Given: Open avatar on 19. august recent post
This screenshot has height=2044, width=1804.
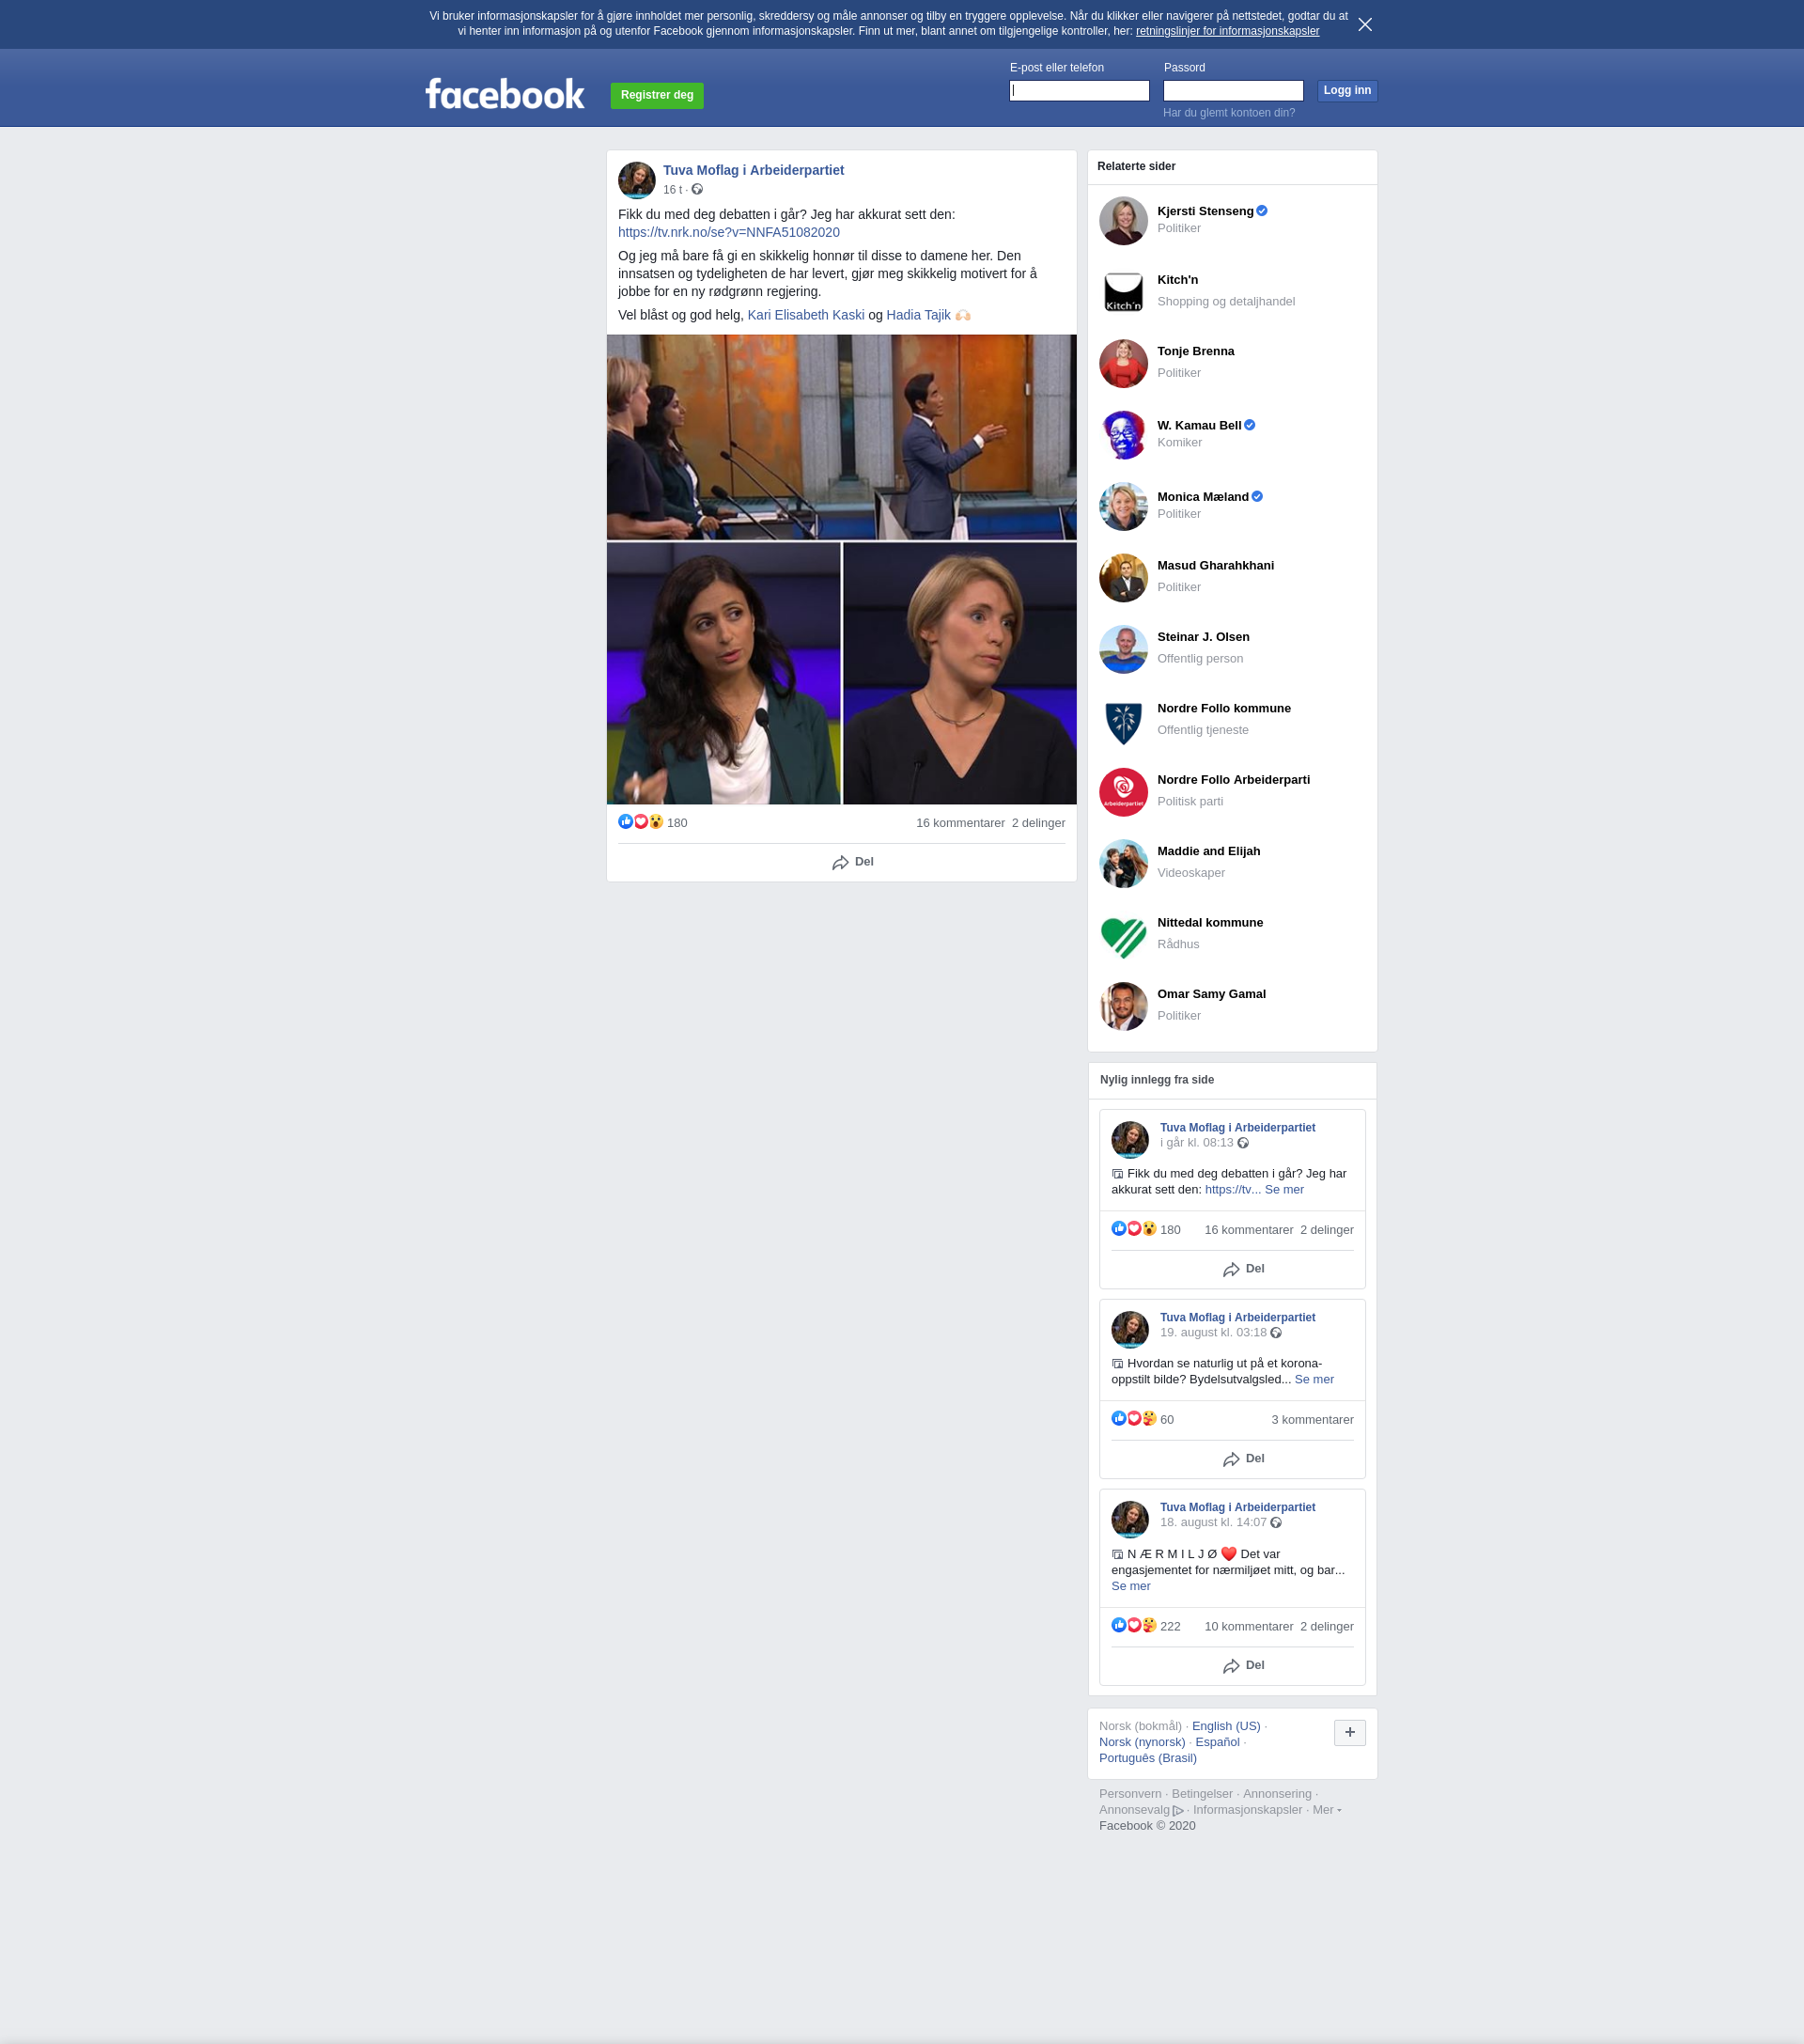Looking at the screenshot, I should click(1130, 1330).
